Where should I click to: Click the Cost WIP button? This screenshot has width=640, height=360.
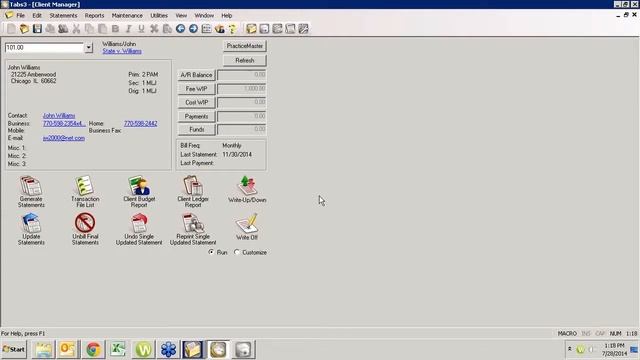pos(196,102)
